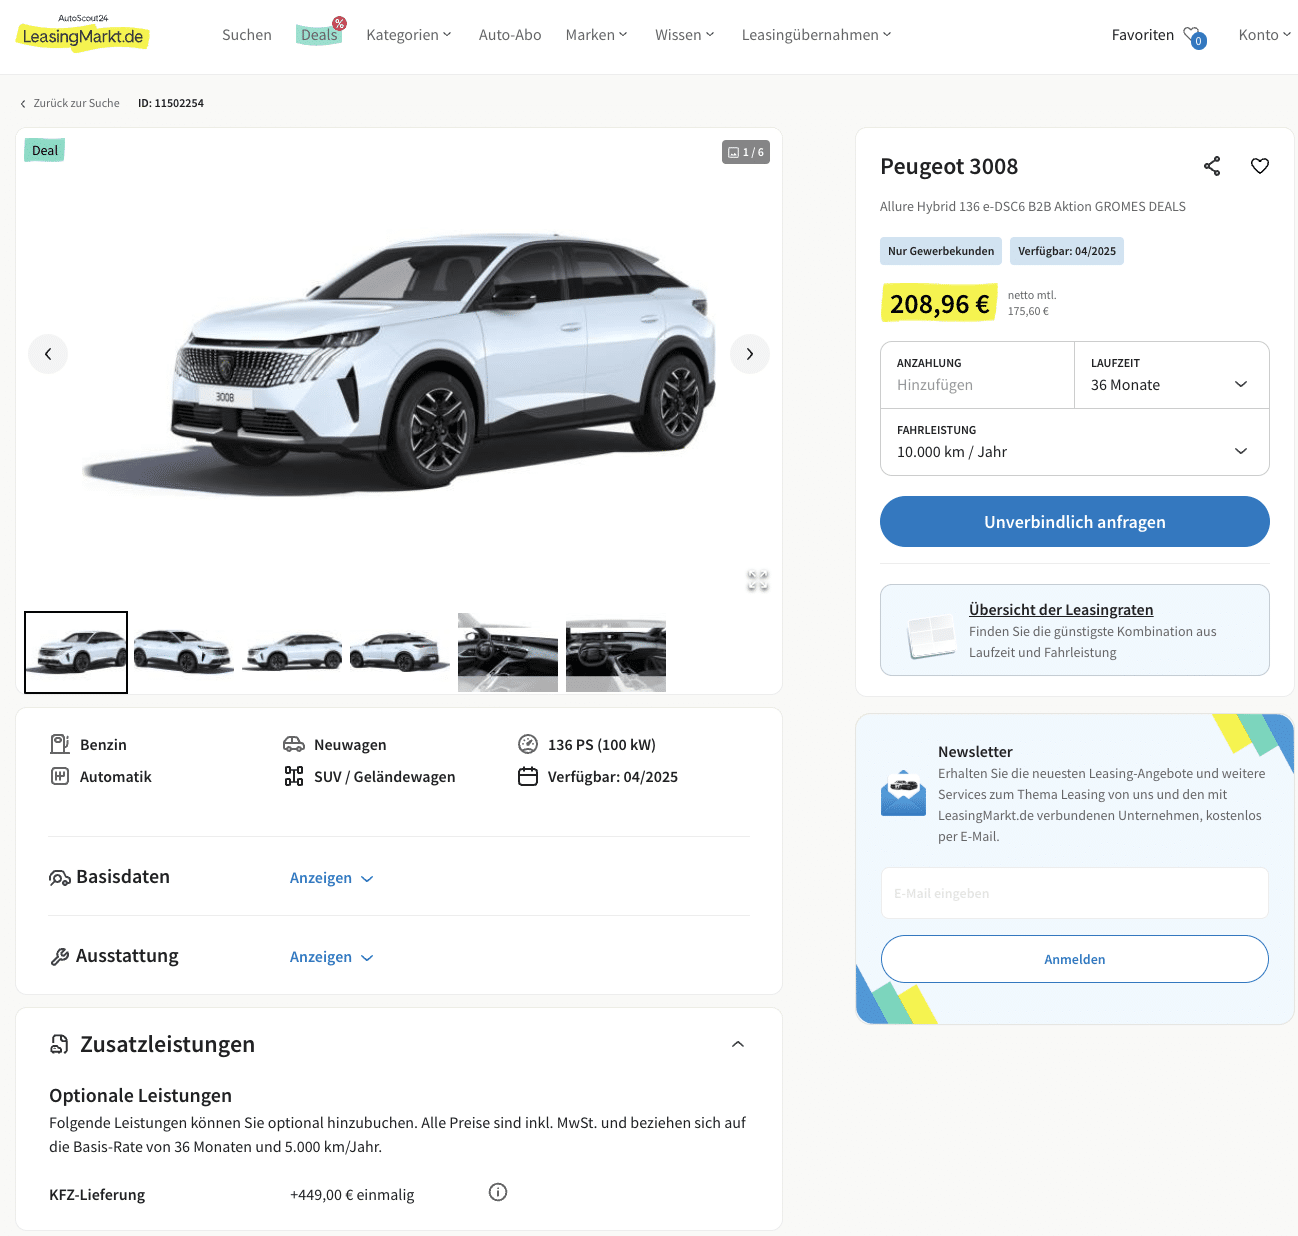Click the 136 PS speedometer icon
This screenshot has height=1236, width=1298.
528,744
